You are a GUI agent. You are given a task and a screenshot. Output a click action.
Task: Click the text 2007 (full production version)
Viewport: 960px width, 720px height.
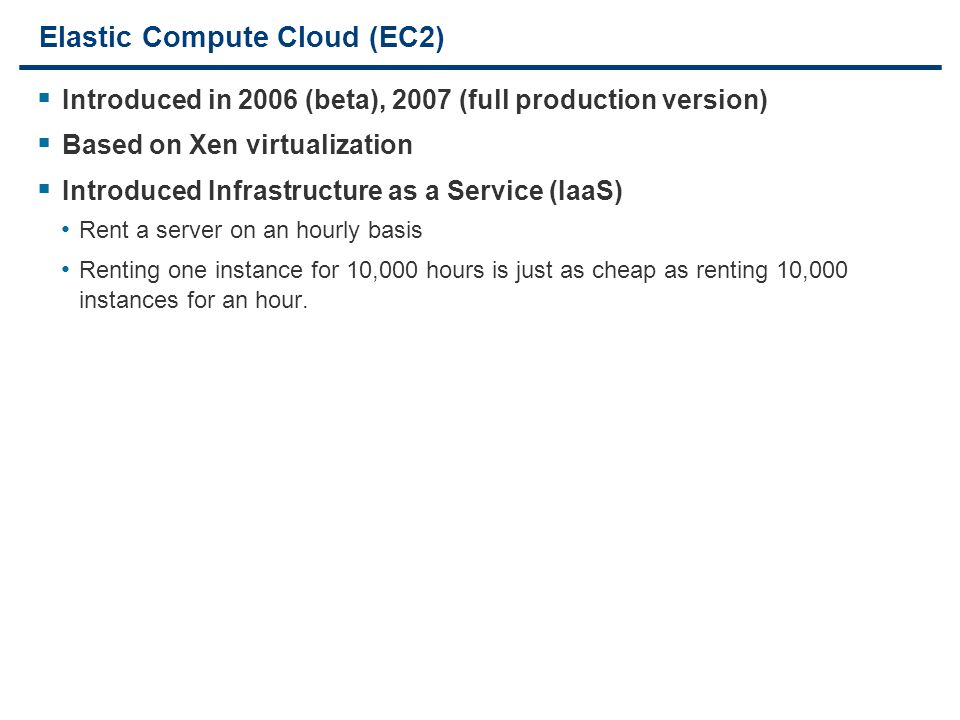point(580,100)
